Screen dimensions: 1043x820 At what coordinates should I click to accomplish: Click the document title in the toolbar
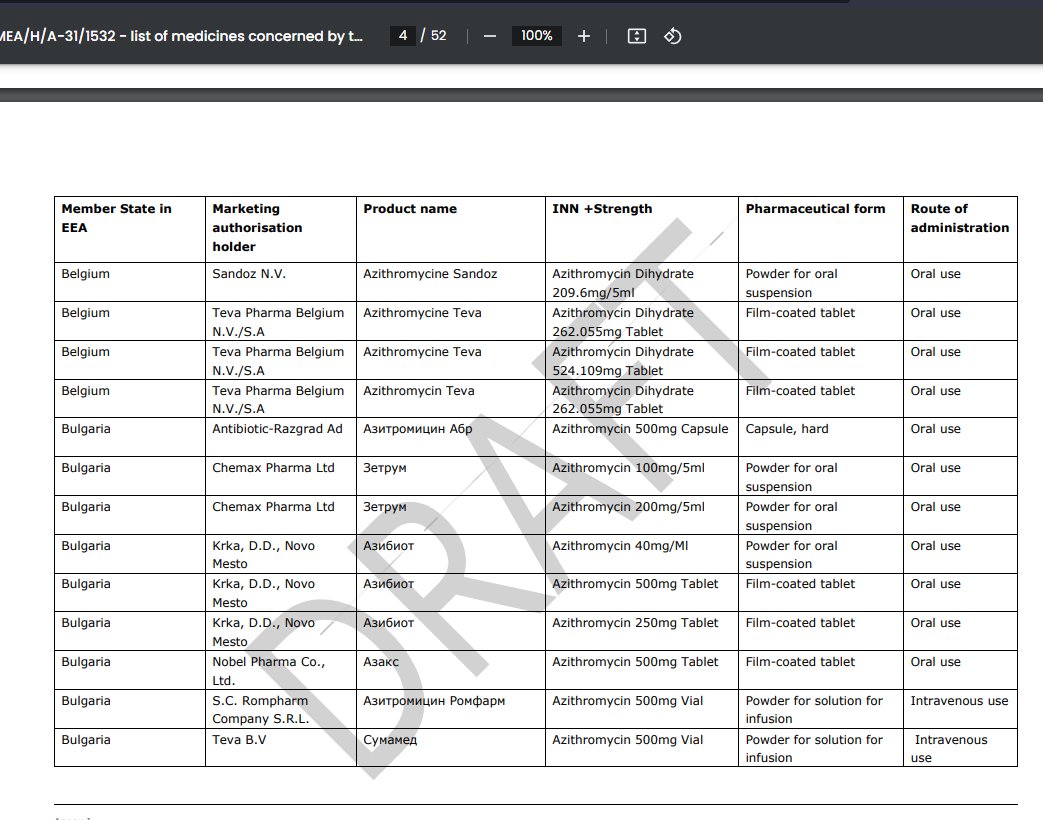(180, 36)
